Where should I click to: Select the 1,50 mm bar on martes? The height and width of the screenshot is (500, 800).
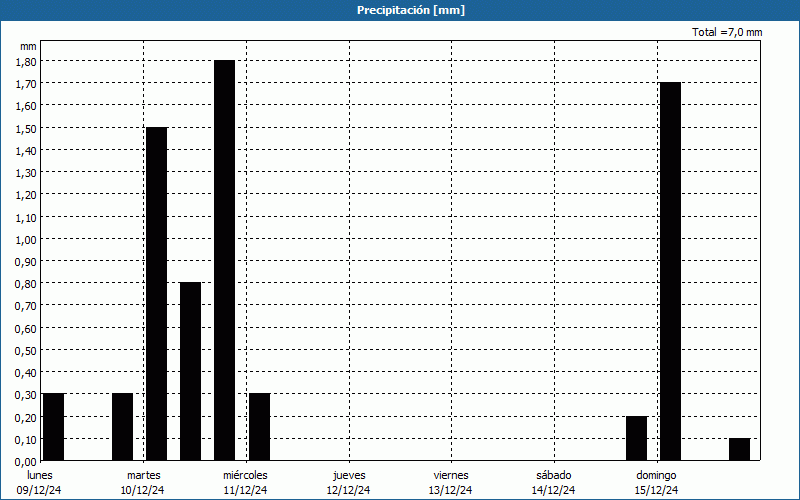(x=157, y=294)
